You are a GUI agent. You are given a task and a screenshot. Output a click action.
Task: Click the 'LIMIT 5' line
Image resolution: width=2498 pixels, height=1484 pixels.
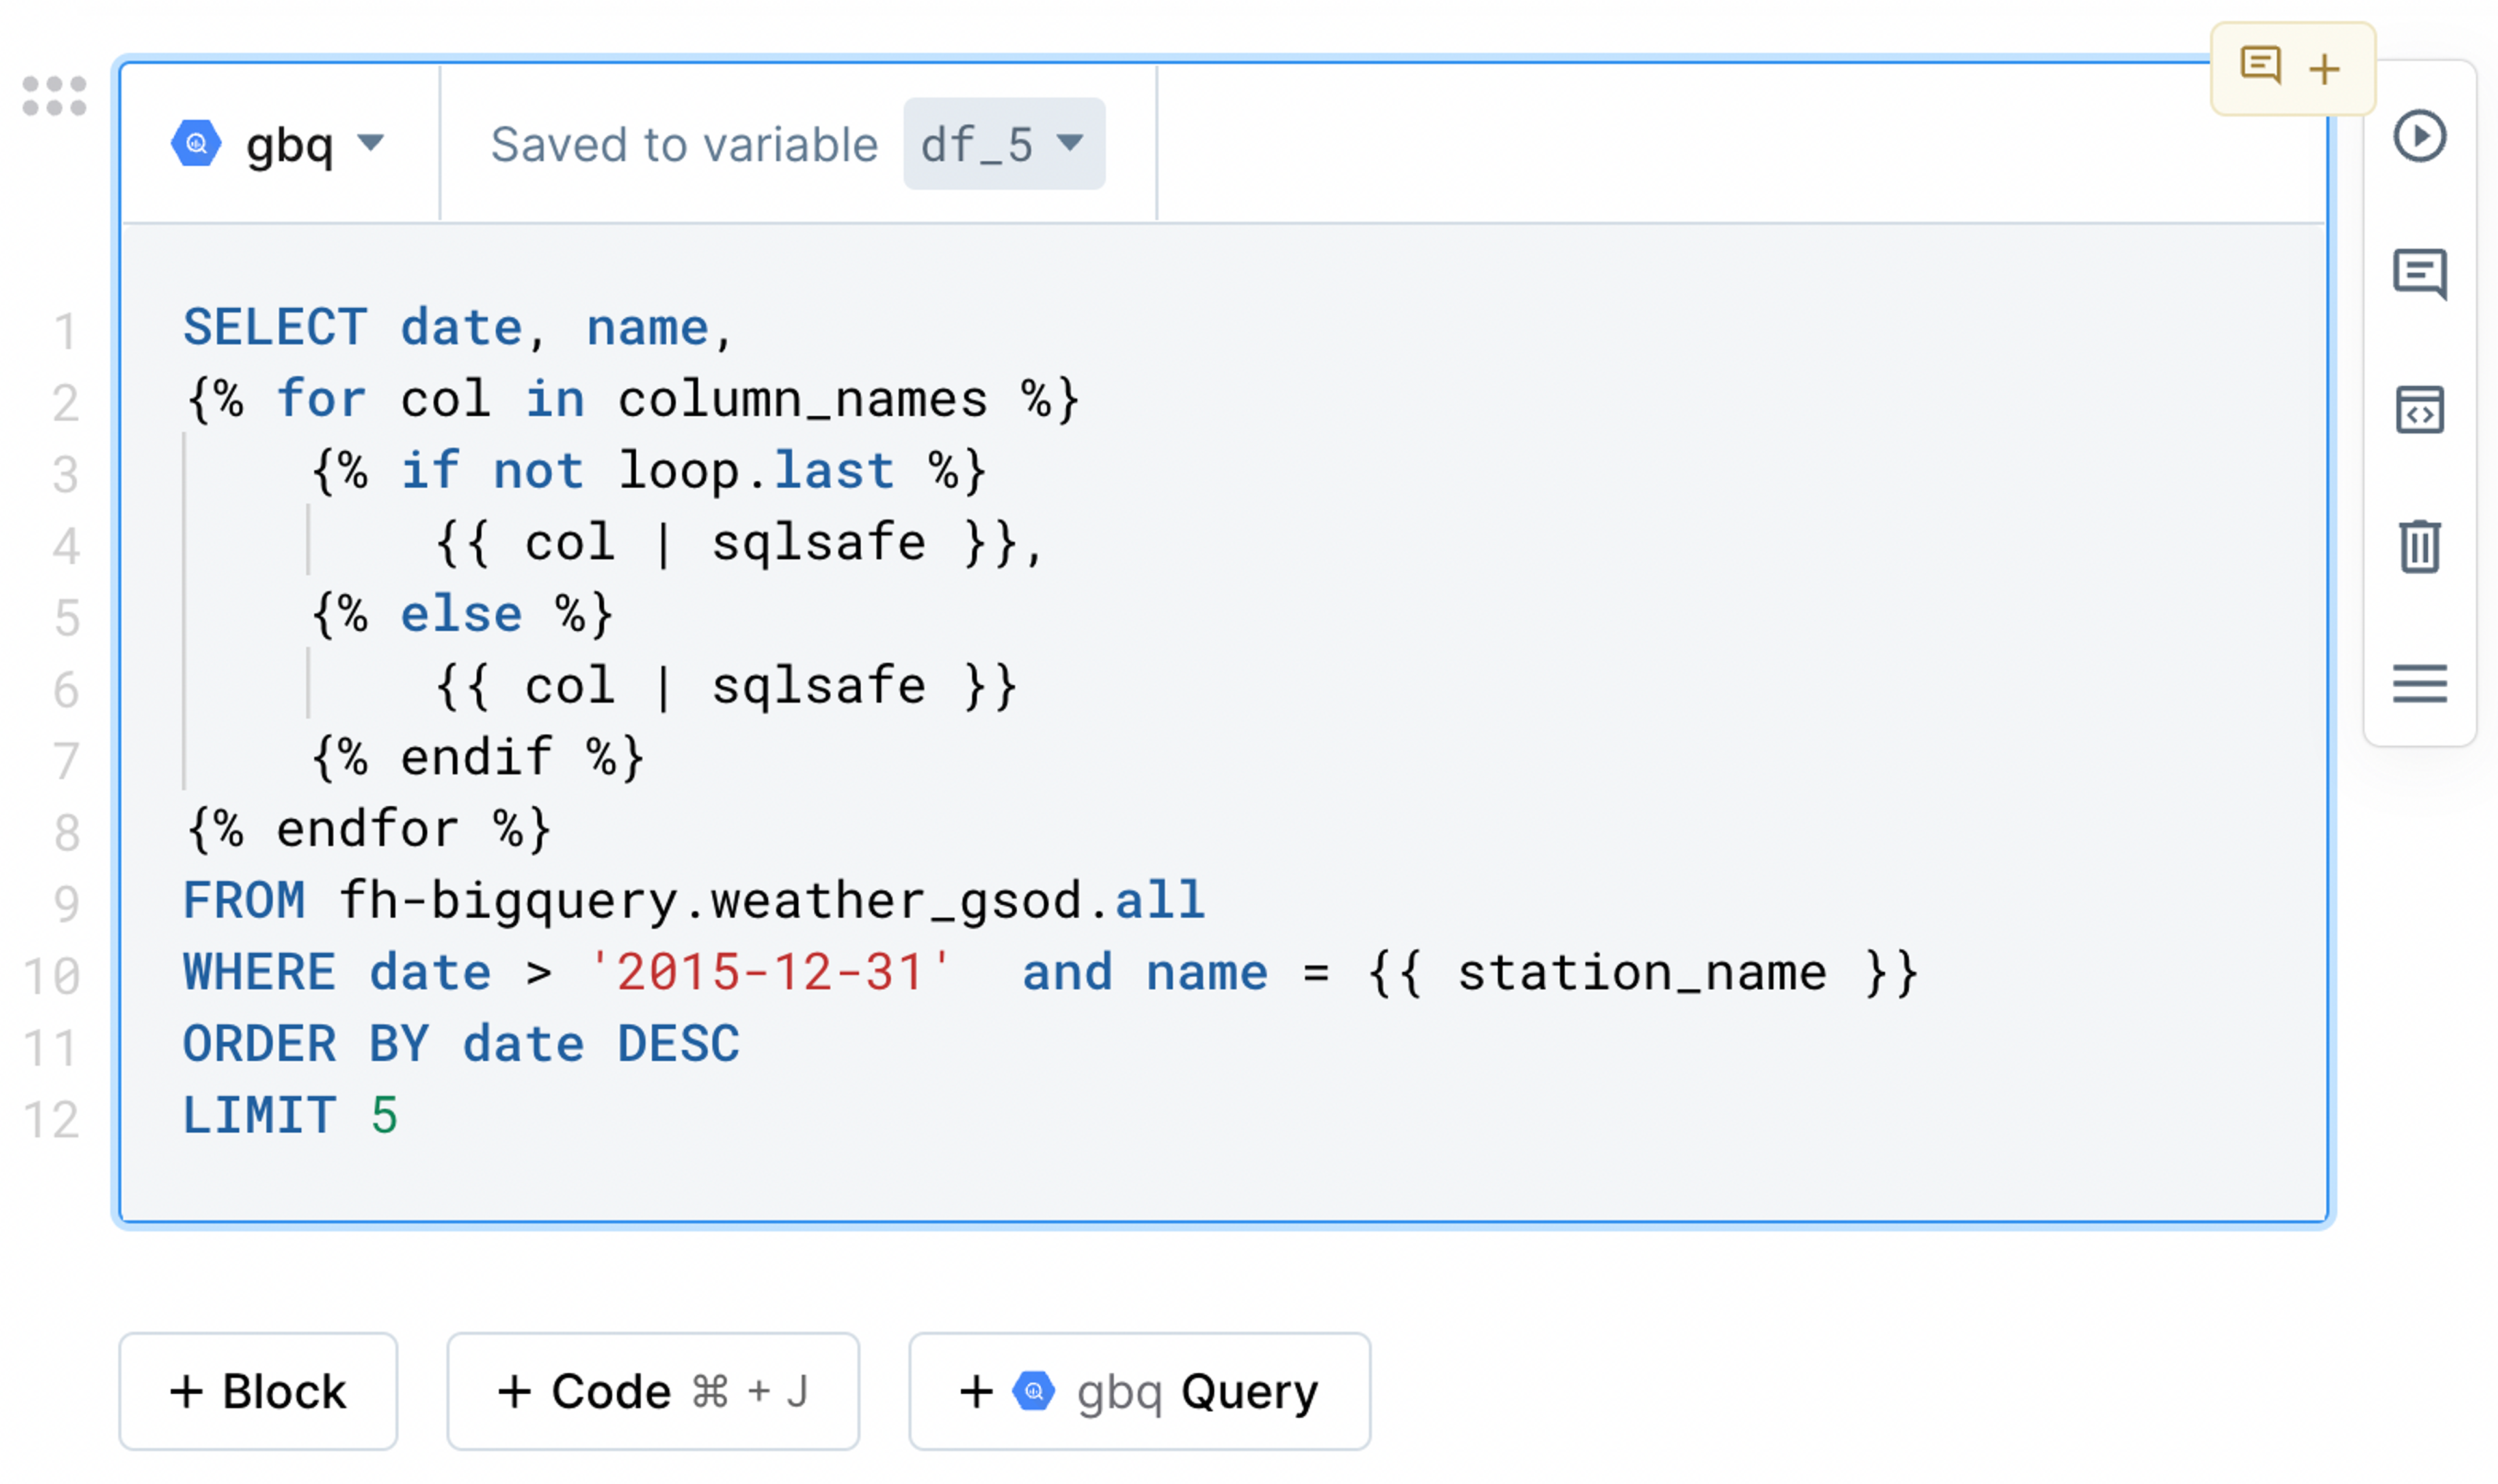pyautogui.click(x=290, y=1116)
